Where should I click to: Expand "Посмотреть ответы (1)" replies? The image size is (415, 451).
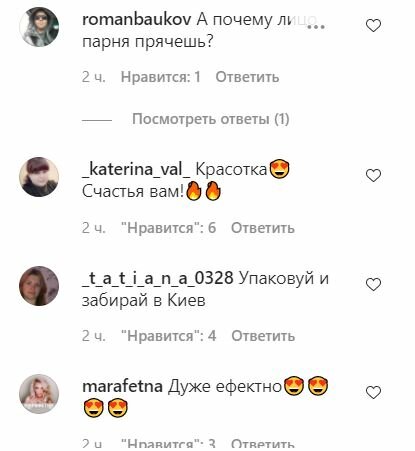211,119
